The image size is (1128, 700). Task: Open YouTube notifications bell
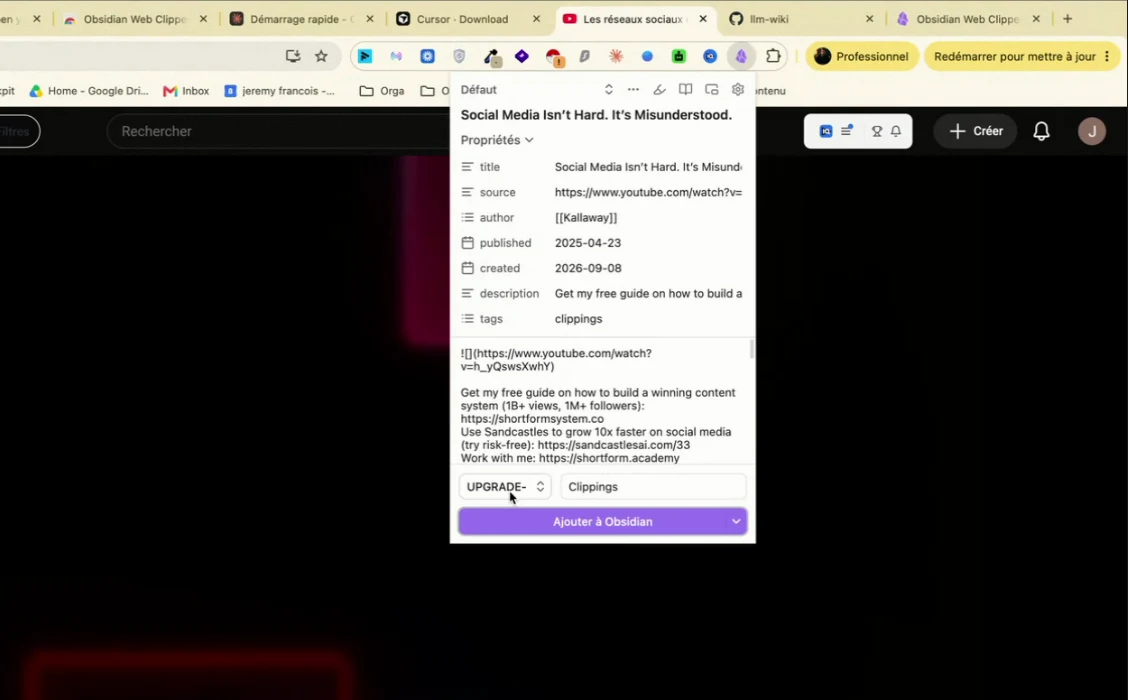coord(1041,131)
